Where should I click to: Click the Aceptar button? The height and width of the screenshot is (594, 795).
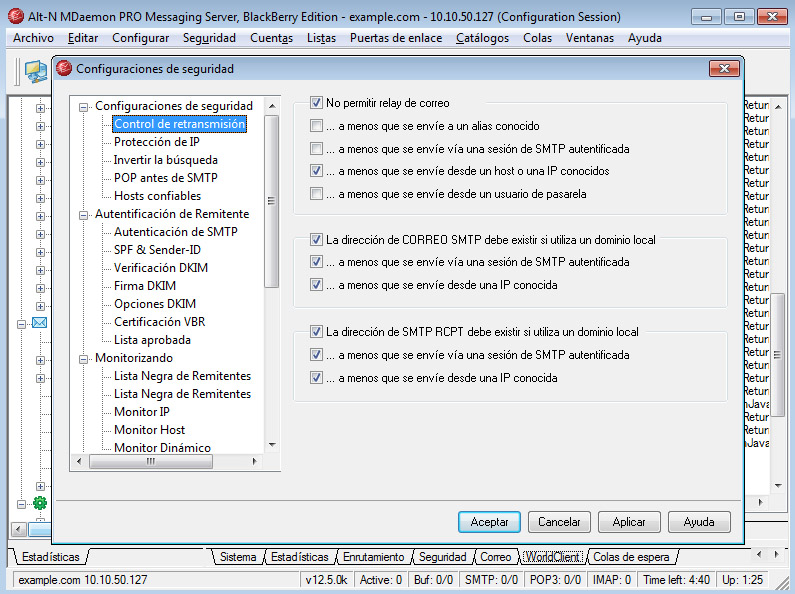click(x=489, y=522)
